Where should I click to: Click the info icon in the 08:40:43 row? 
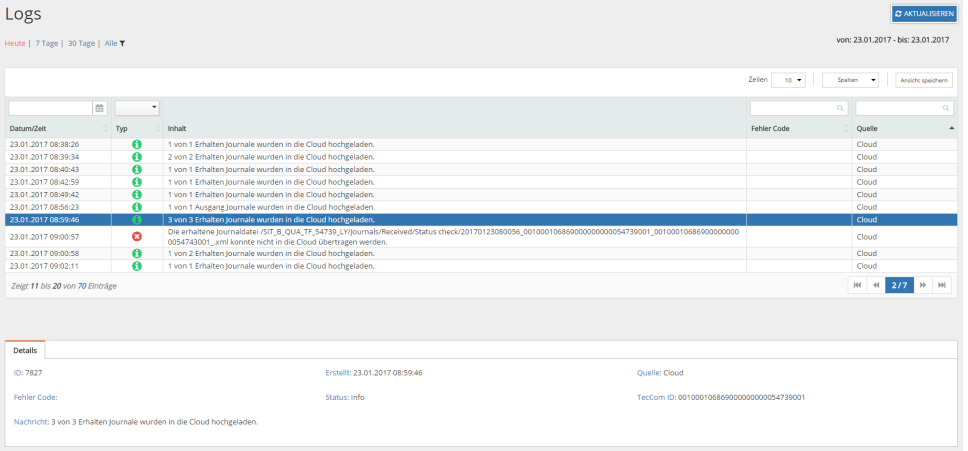tap(137, 169)
